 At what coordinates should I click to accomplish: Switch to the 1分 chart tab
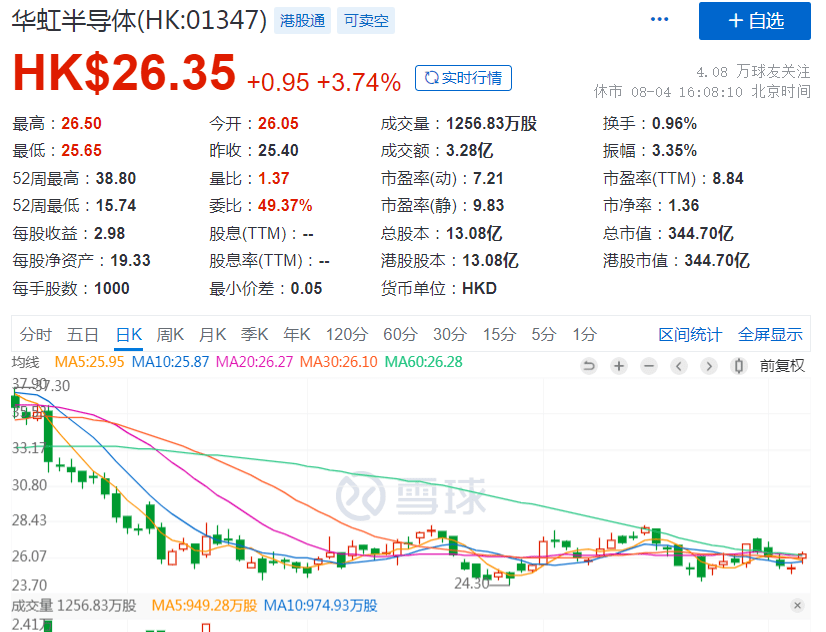(x=585, y=334)
